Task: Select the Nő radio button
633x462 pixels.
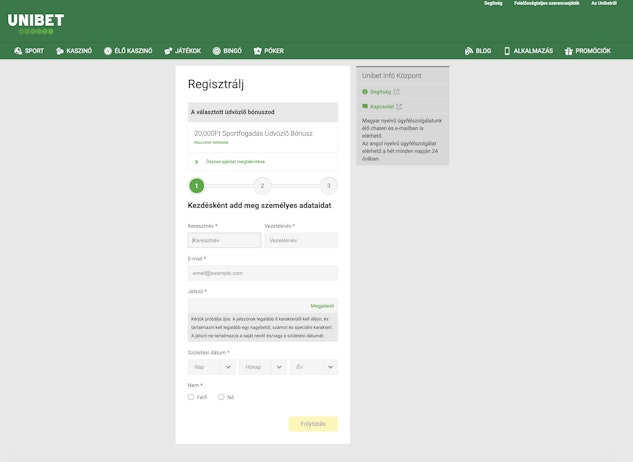Action: click(222, 397)
